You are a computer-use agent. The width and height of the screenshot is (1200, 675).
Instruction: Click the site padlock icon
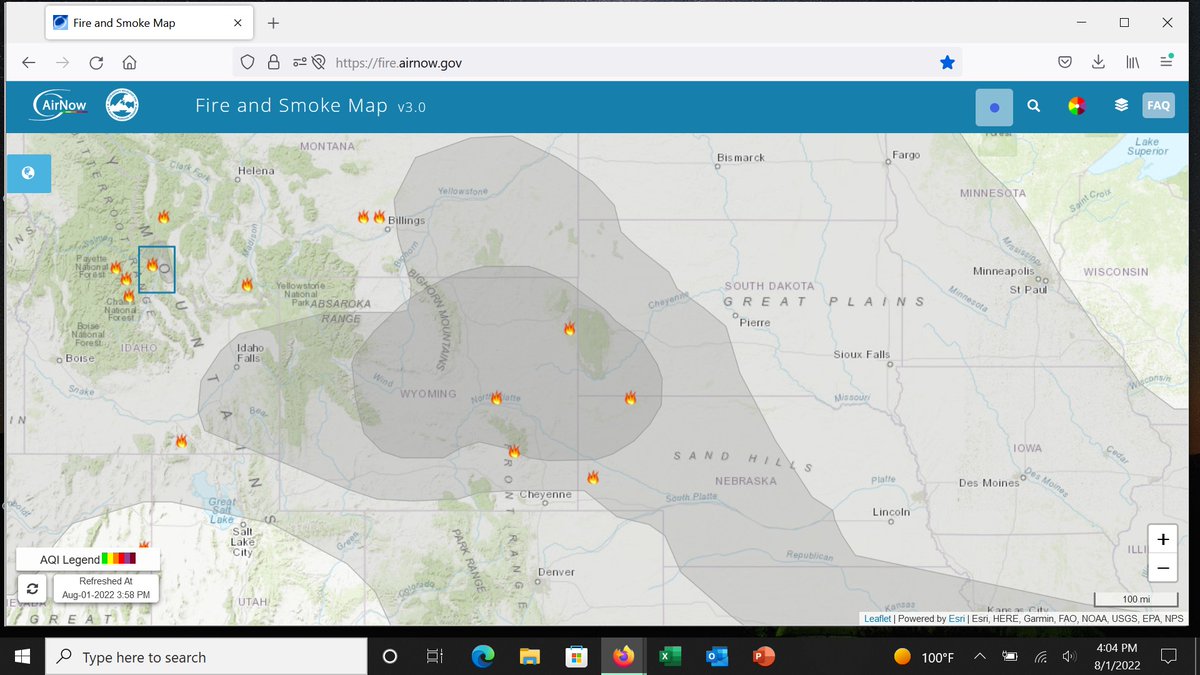pyautogui.click(x=273, y=62)
